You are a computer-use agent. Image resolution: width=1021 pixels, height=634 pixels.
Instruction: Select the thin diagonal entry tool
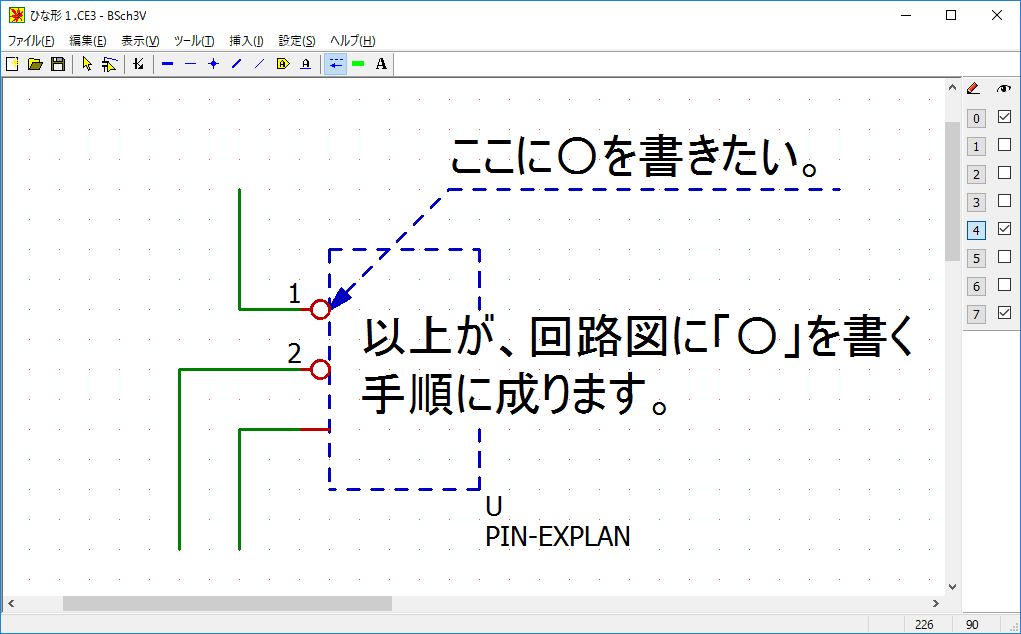pos(259,64)
